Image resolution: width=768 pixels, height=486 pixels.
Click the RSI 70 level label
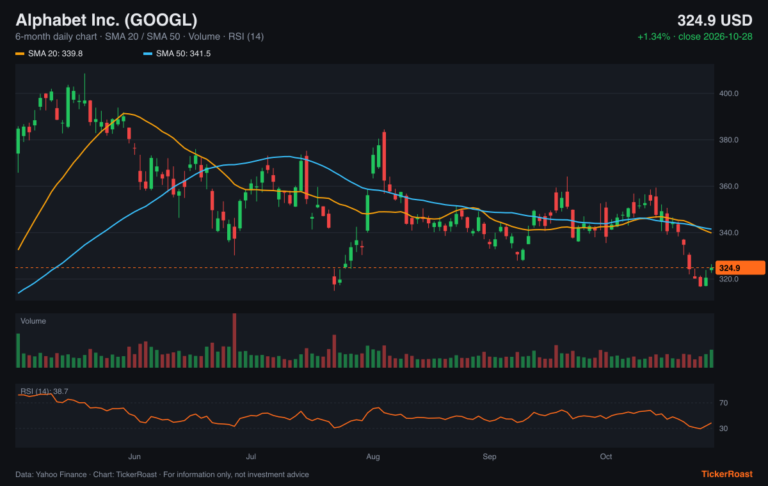(x=723, y=403)
